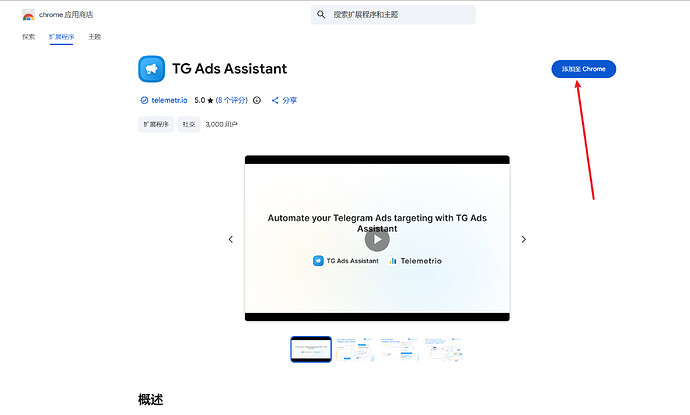The height and width of the screenshot is (415, 690).
Task: Open the 8 ratings link
Action: 231,100
